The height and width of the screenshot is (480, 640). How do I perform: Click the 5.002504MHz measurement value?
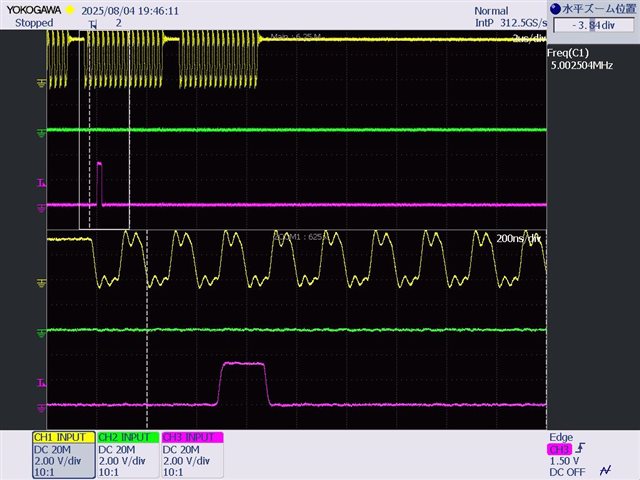pyautogui.click(x=582, y=65)
